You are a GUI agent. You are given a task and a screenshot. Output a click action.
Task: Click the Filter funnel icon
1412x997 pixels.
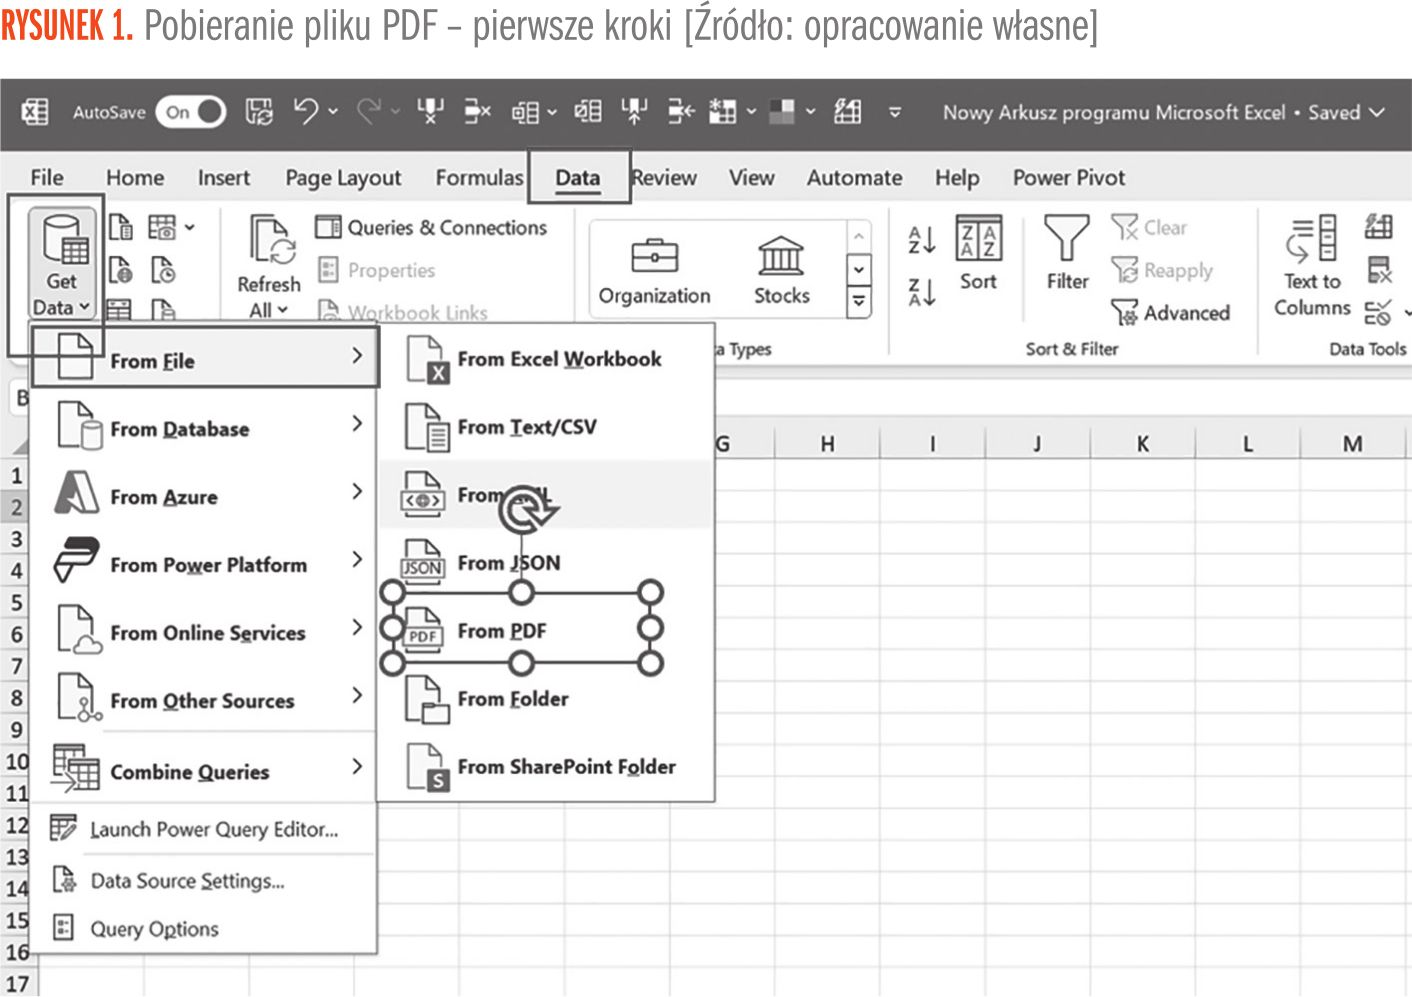(x=1067, y=240)
